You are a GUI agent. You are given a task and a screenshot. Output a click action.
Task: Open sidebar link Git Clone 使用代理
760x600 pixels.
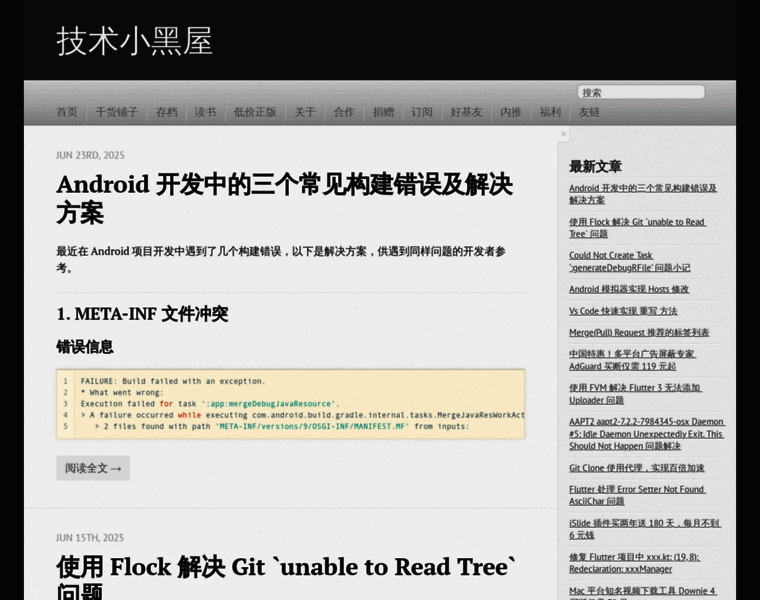coord(637,468)
